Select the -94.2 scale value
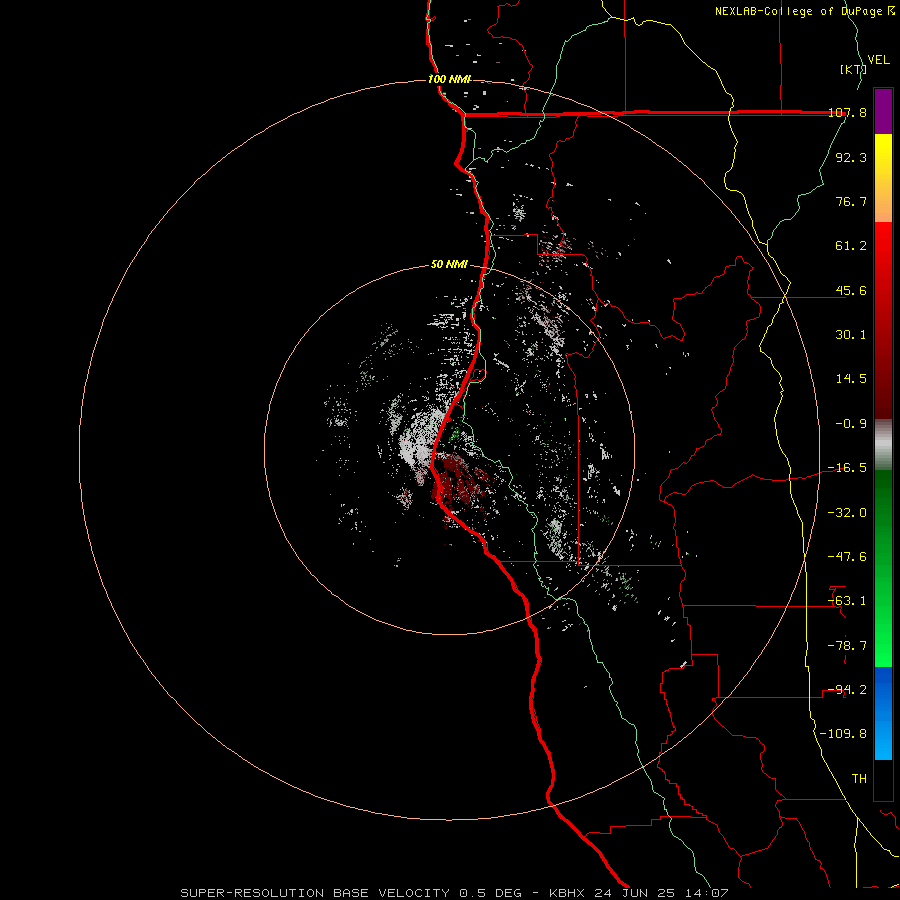The image size is (900, 900). (847, 690)
